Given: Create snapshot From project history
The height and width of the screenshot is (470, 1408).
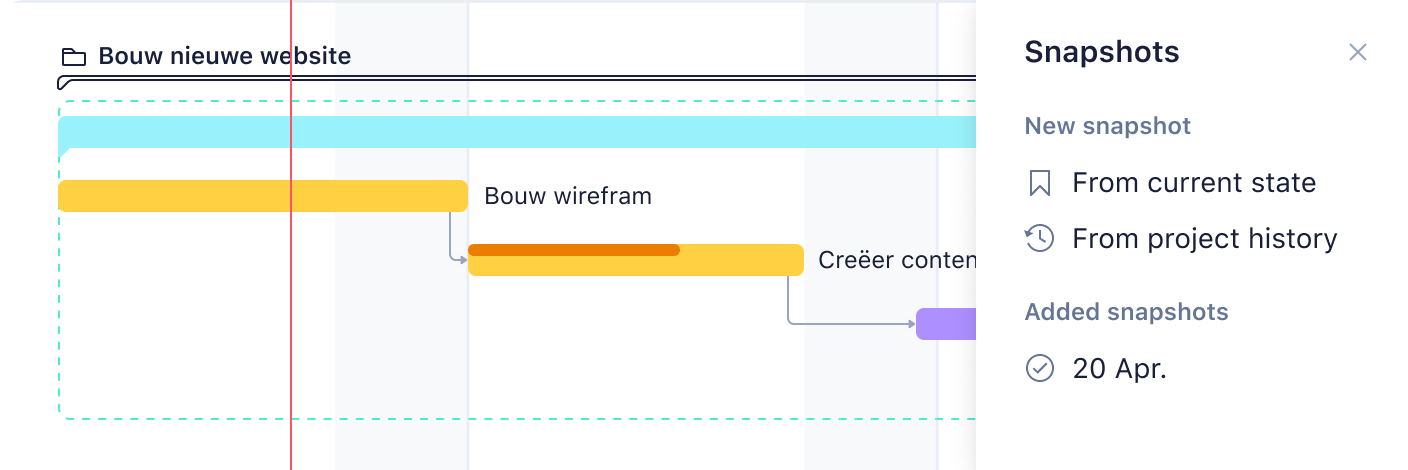Looking at the screenshot, I should (x=1204, y=239).
